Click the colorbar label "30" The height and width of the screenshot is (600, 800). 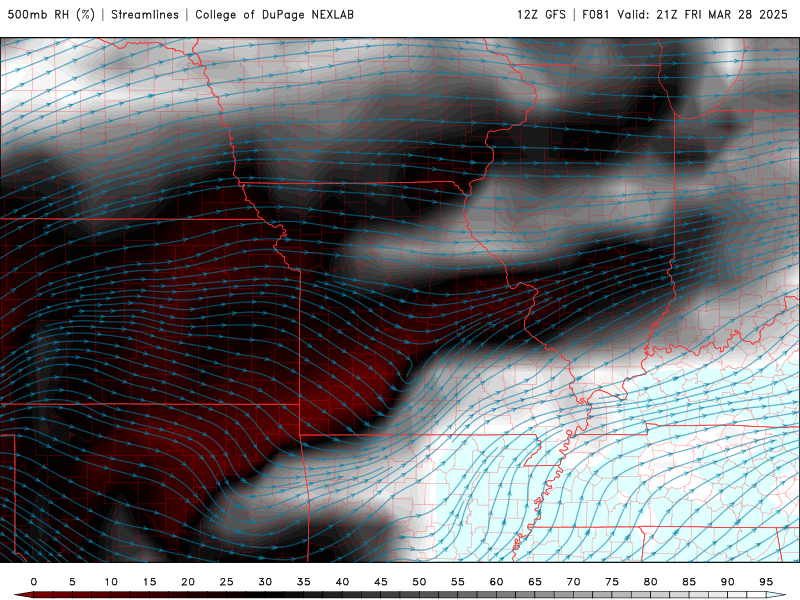coord(265,582)
